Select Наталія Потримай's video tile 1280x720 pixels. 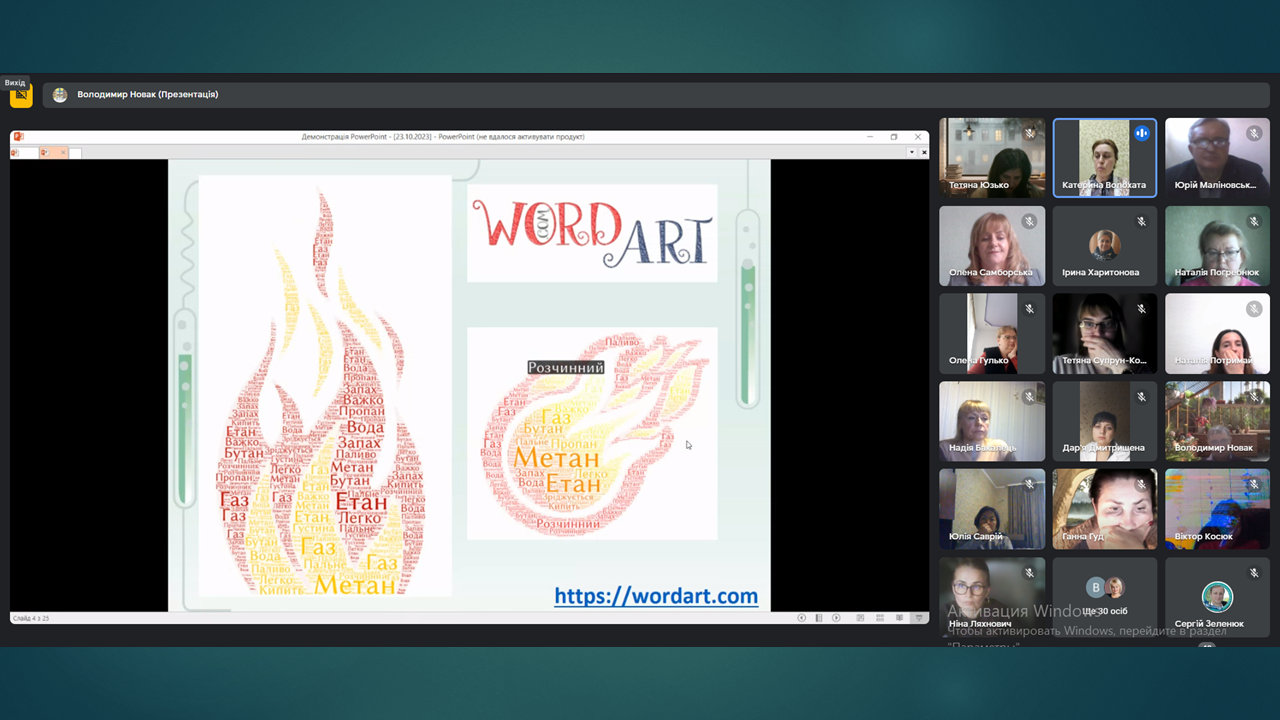click(x=1217, y=334)
